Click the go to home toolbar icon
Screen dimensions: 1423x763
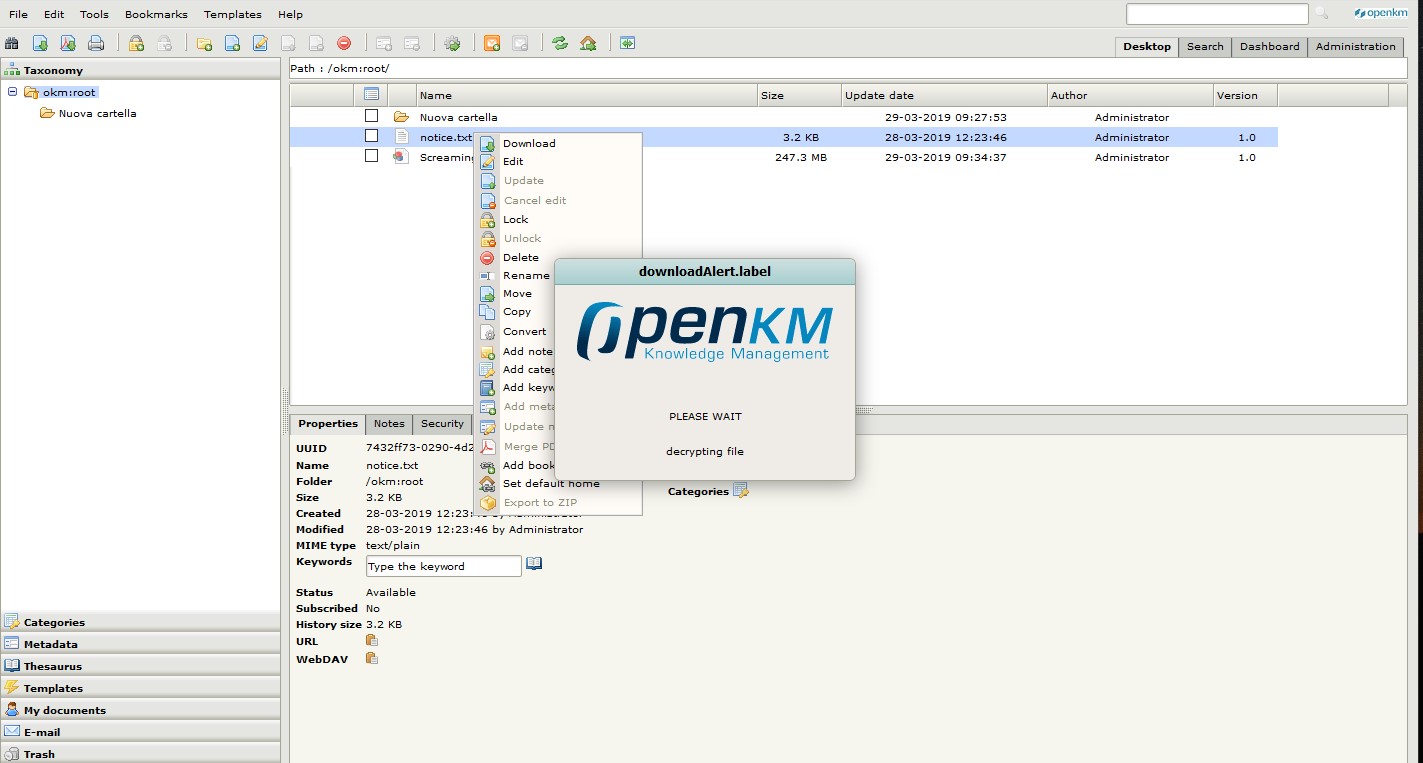pyautogui.click(x=588, y=43)
